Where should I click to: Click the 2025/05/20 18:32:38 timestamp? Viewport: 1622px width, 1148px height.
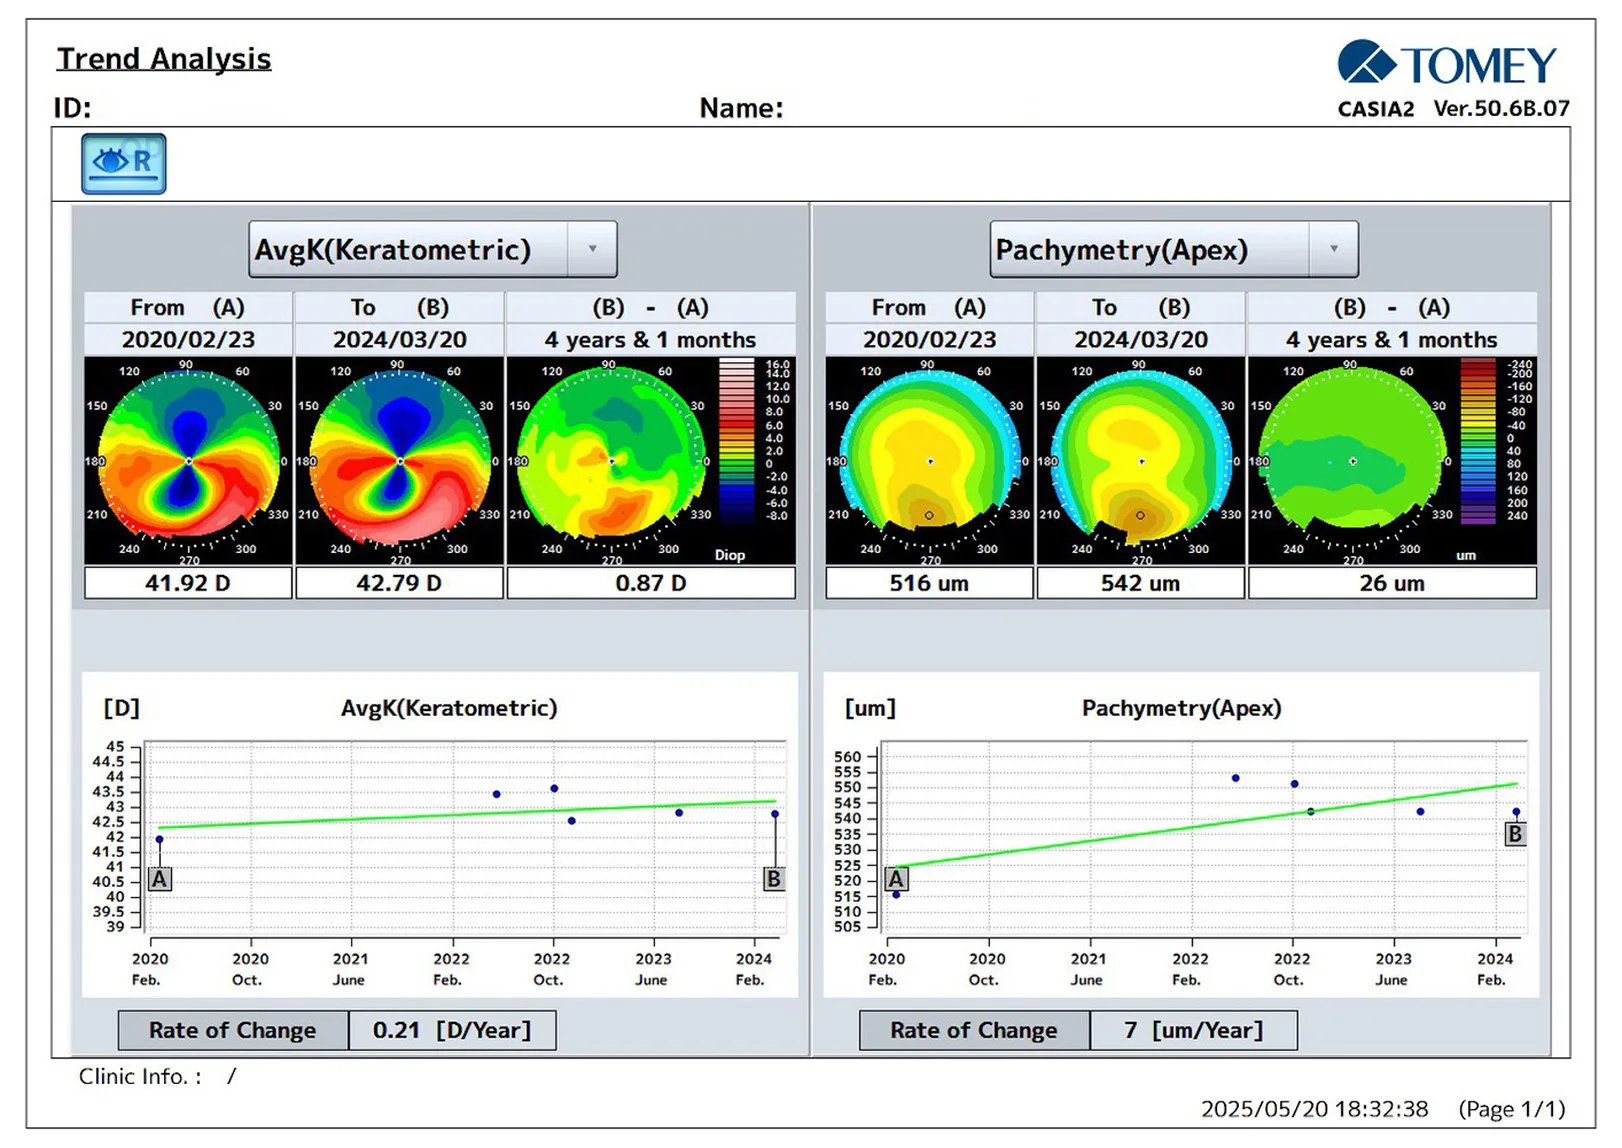[1314, 1109]
